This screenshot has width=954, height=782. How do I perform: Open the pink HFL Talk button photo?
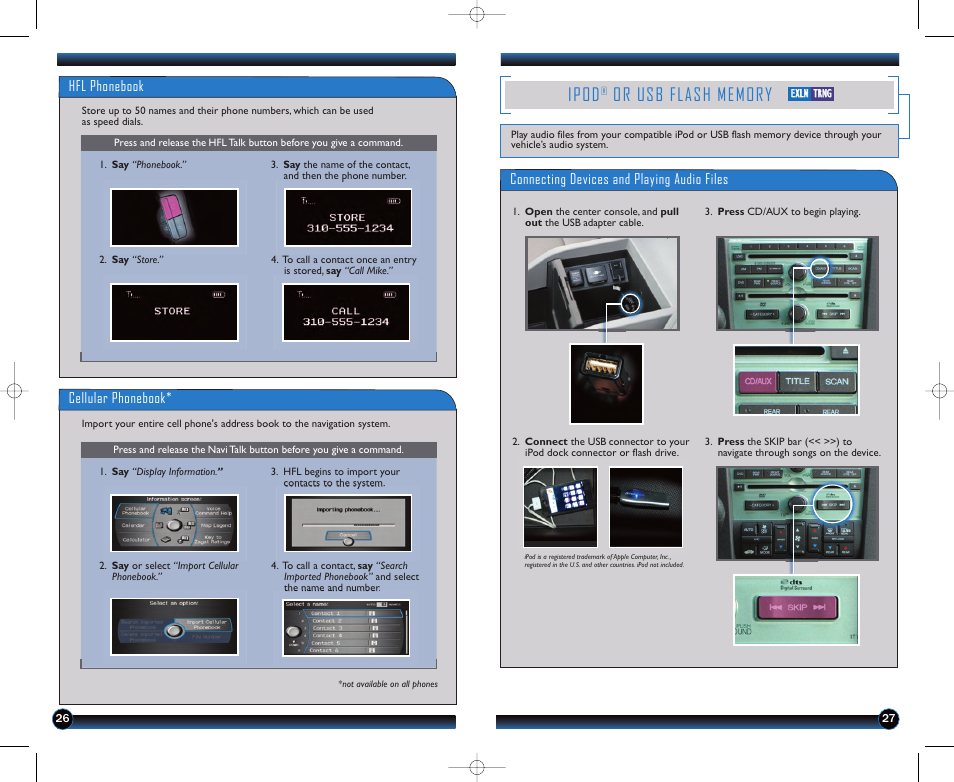(174, 217)
